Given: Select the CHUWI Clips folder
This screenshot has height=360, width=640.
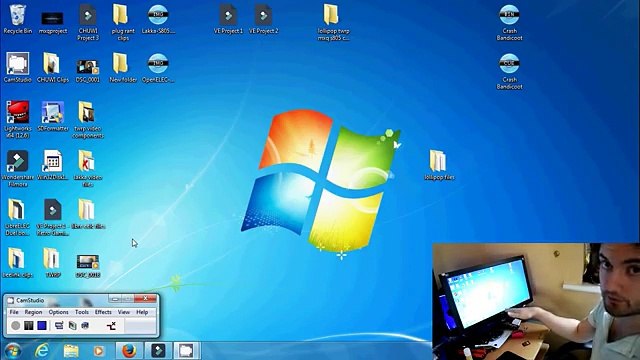Looking at the screenshot, I should click(x=53, y=67).
